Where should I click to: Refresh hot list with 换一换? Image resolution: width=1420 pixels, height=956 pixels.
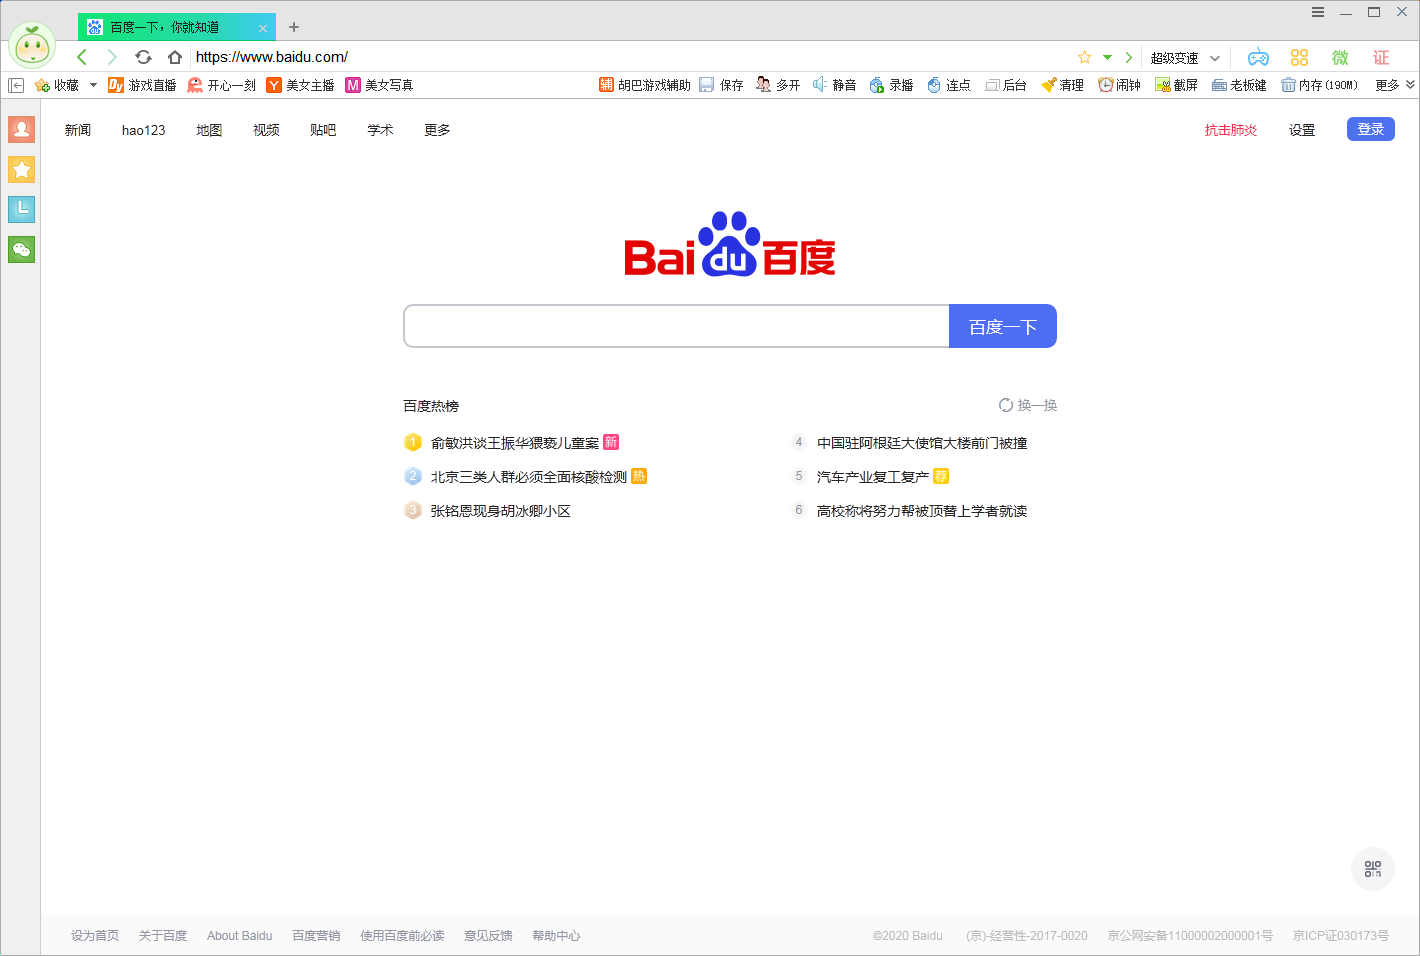pos(1028,405)
